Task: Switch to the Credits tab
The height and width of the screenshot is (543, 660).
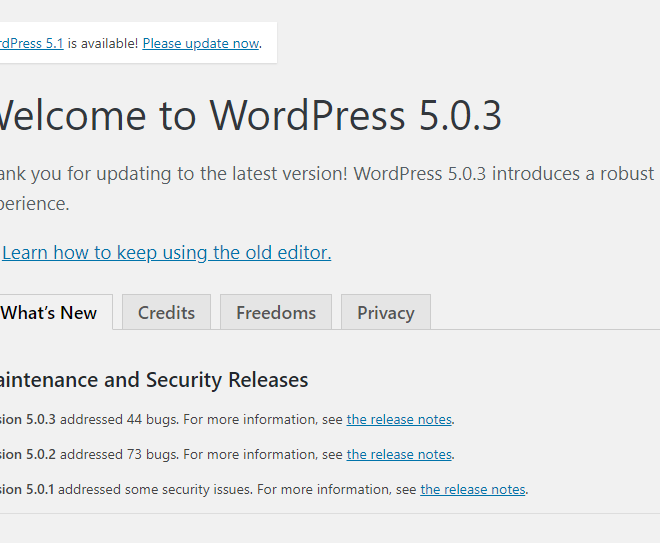Action: 166,312
